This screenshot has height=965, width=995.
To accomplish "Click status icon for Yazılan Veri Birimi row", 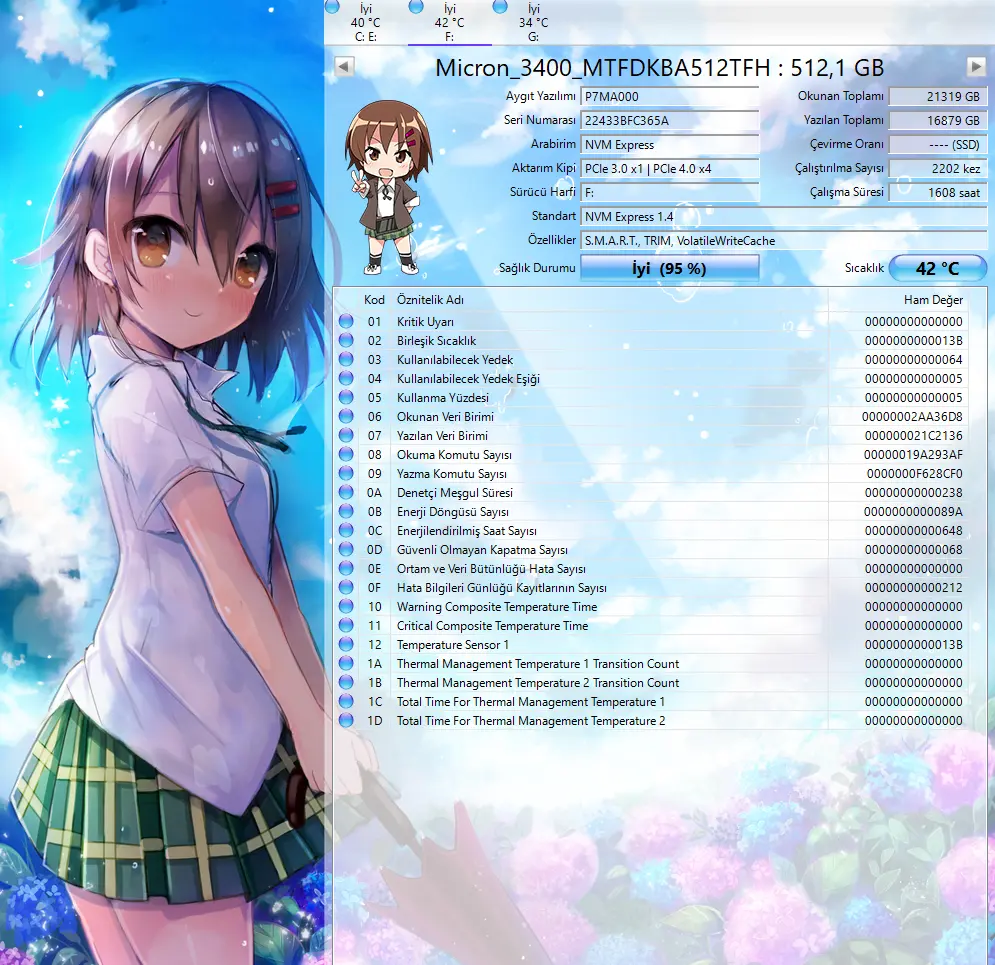I will click(346, 435).
